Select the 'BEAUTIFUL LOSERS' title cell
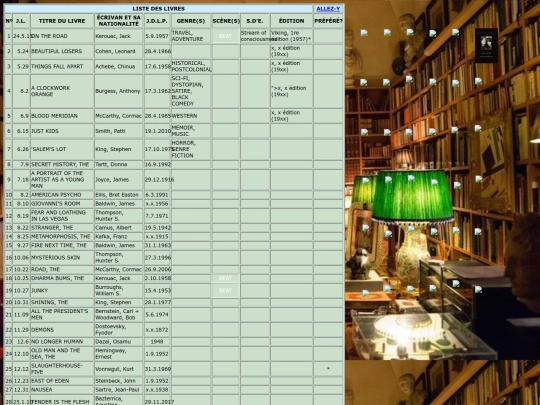This screenshot has width=540, height=405. point(62,51)
